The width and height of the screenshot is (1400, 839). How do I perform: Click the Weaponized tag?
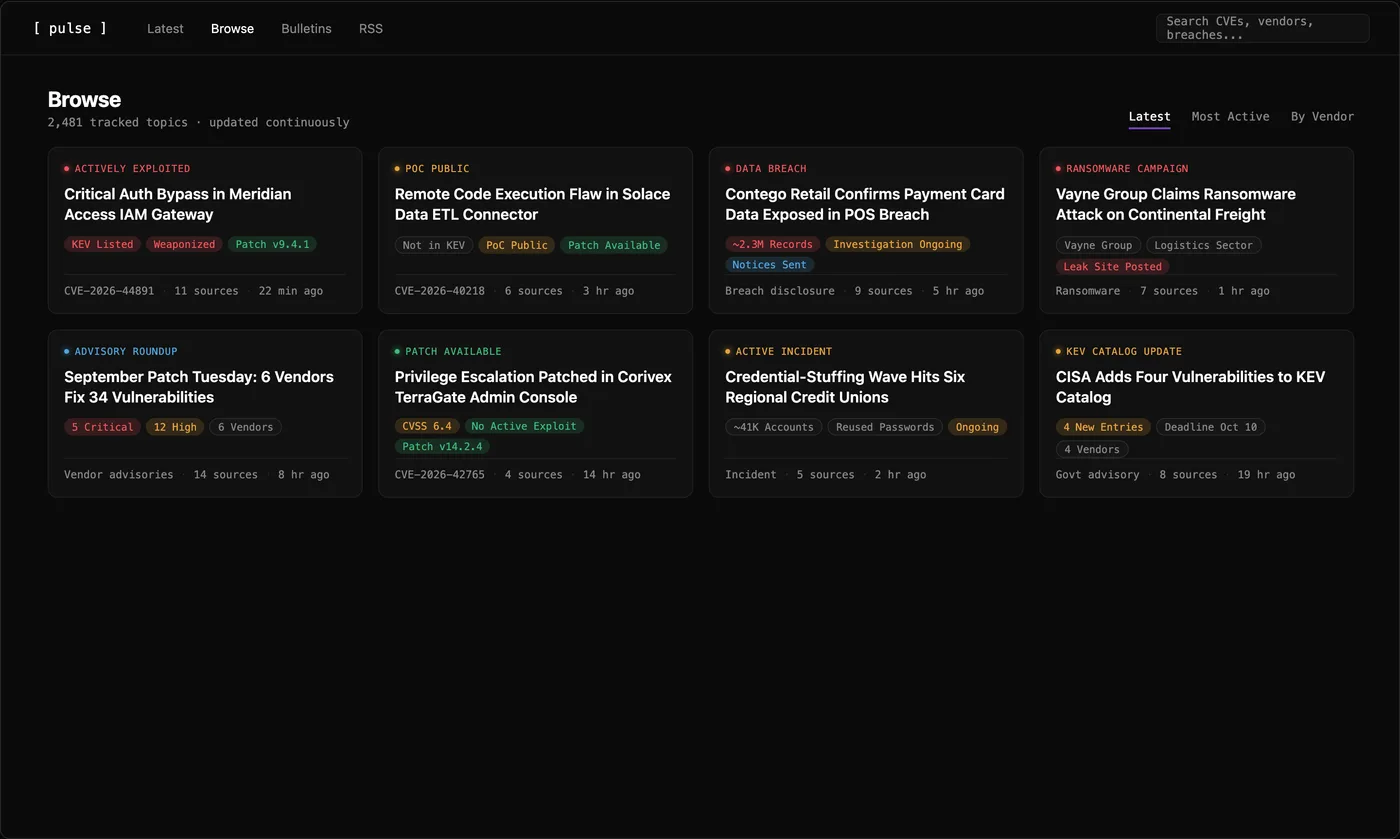click(x=184, y=244)
